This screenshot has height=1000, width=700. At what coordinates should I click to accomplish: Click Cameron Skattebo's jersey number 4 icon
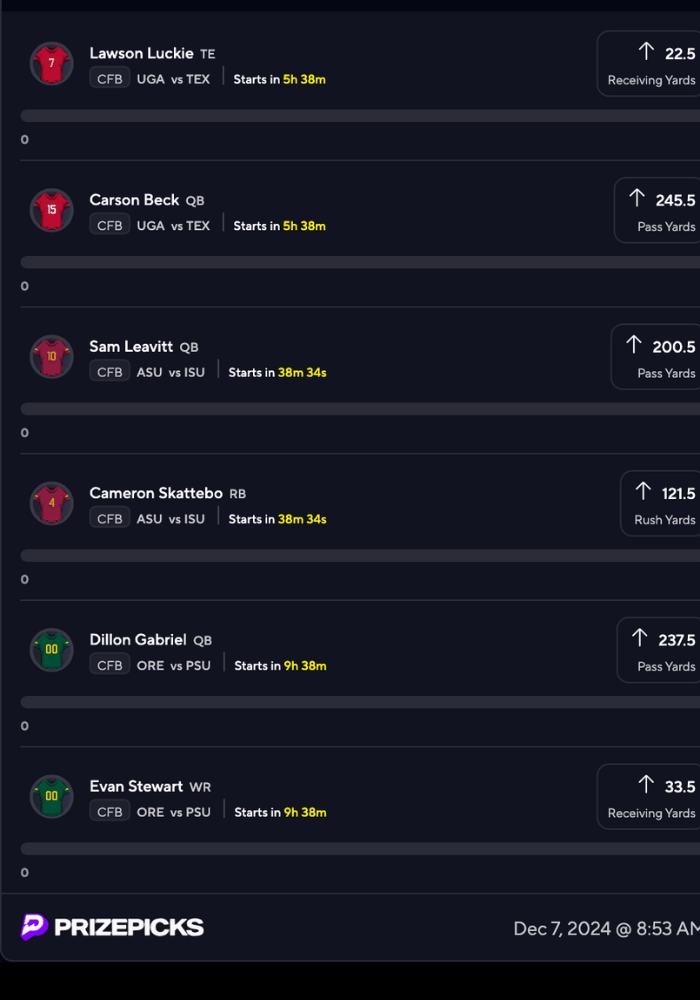pyautogui.click(x=51, y=503)
